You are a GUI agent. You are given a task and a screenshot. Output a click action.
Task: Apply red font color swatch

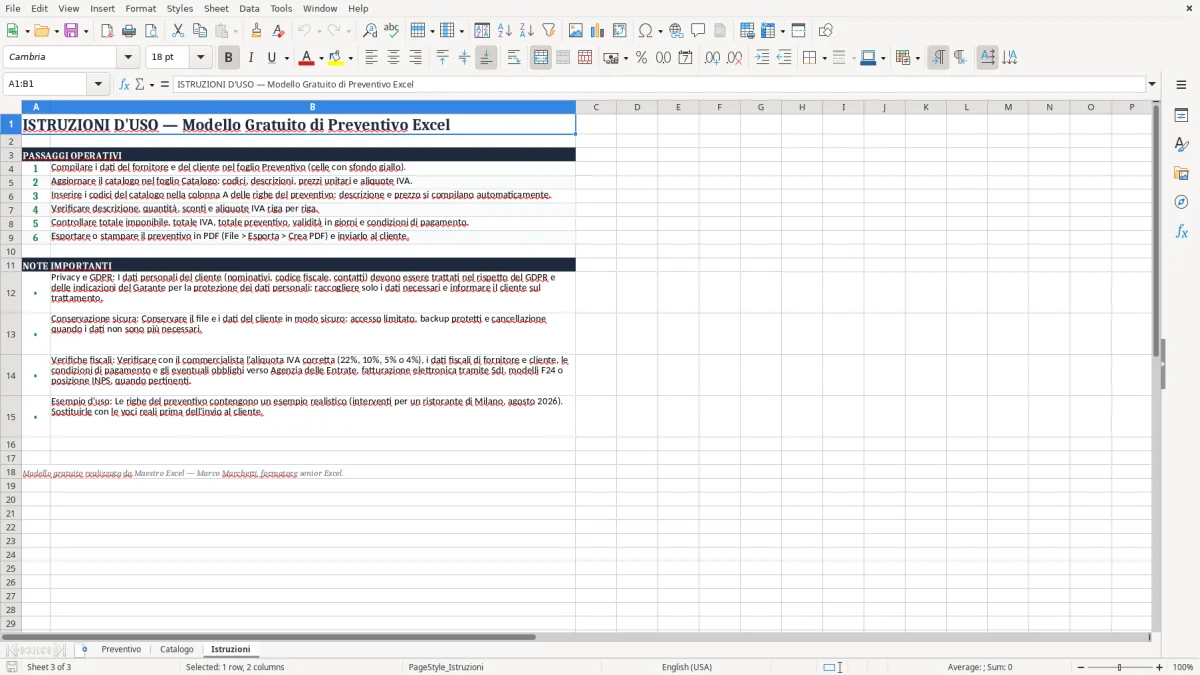[x=307, y=58]
